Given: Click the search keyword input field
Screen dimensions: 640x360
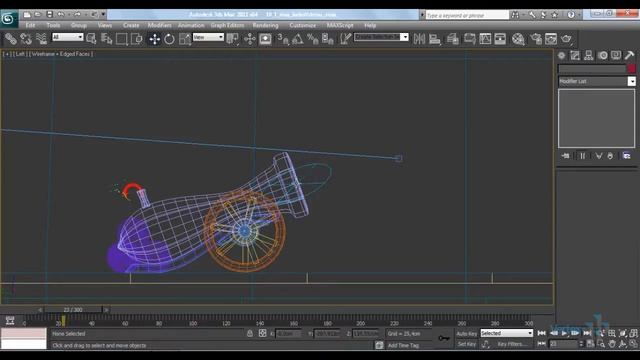Looking at the screenshot, I should (467, 15).
